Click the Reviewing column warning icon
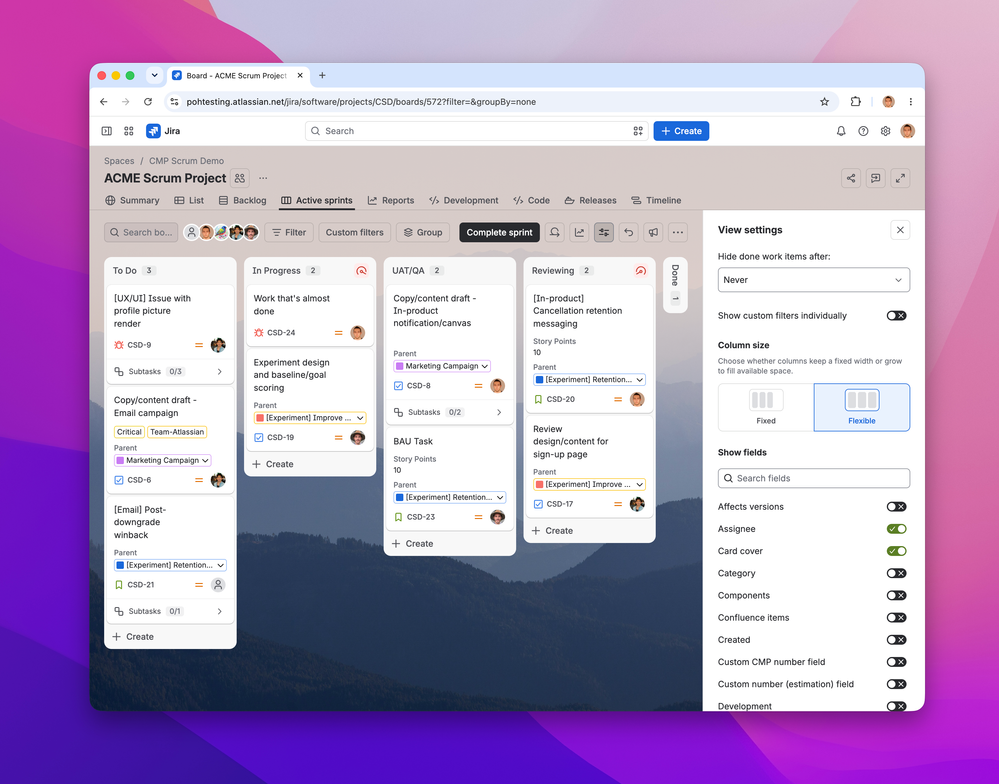The image size is (999, 784). (641, 271)
